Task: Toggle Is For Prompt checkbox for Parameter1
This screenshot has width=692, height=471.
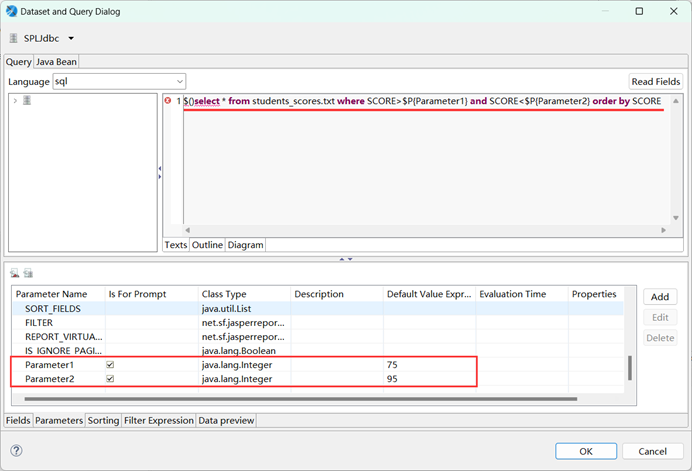Action: pyautogui.click(x=111, y=366)
